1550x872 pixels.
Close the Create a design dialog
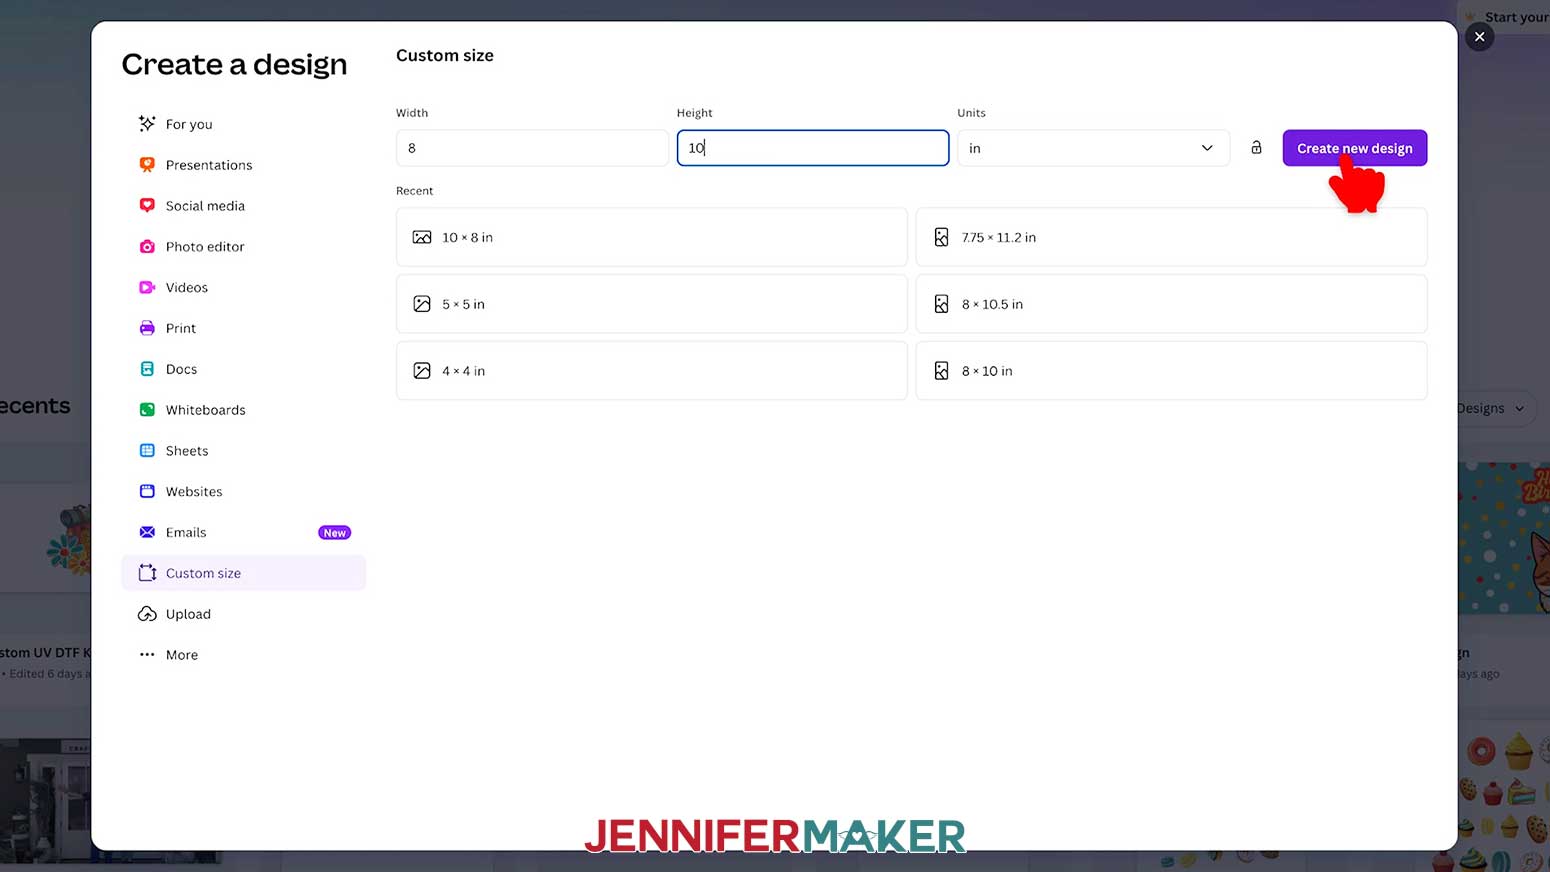[x=1479, y=37]
